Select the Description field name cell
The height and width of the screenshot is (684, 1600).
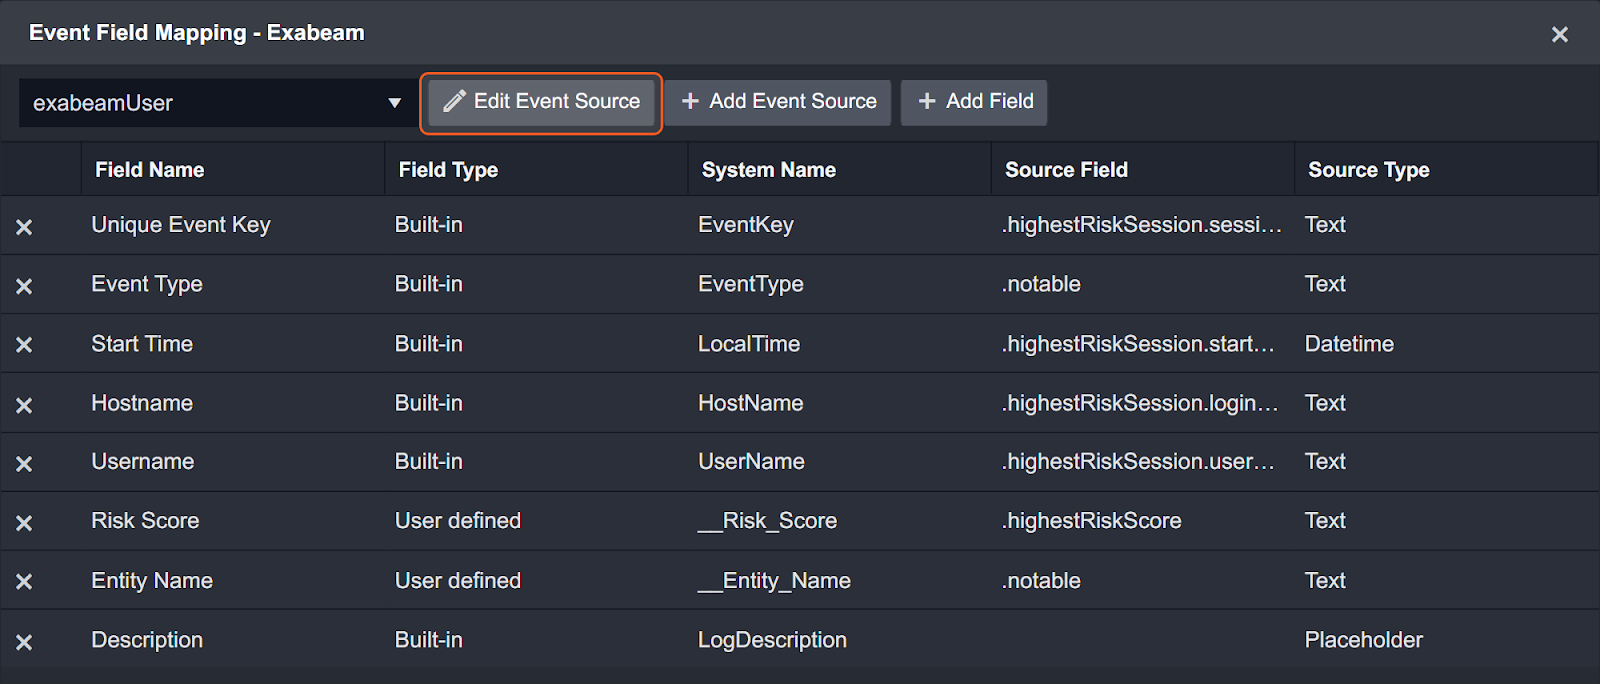point(147,640)
